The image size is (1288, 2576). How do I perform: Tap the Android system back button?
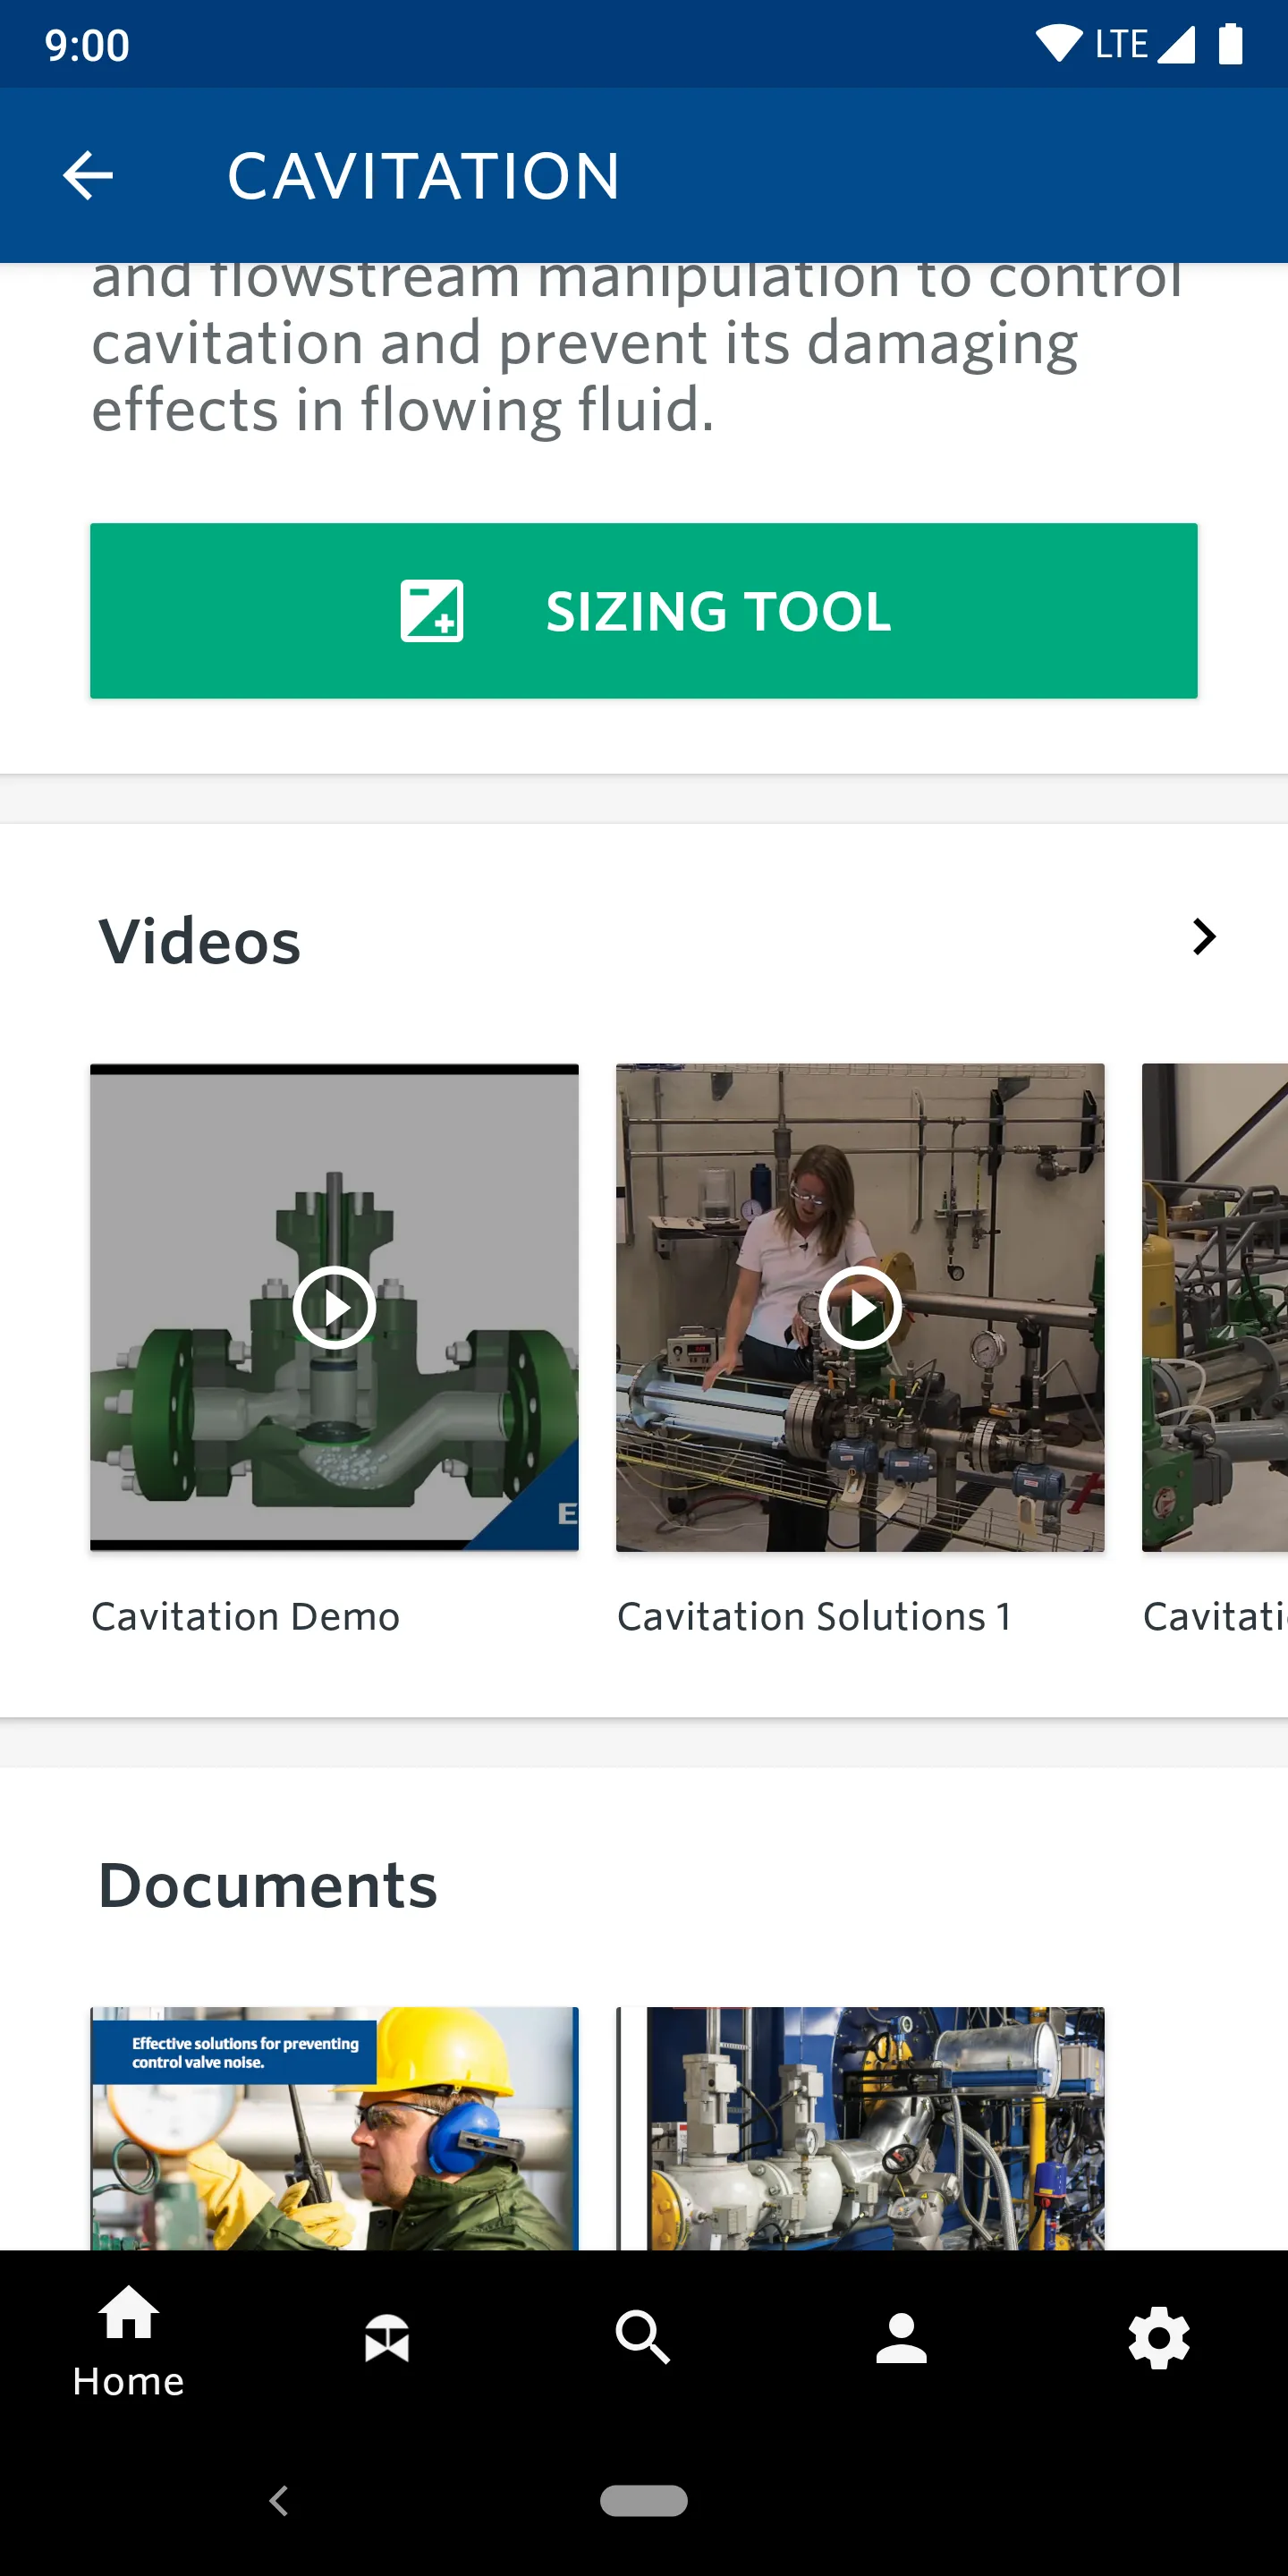coord(279,2500)
